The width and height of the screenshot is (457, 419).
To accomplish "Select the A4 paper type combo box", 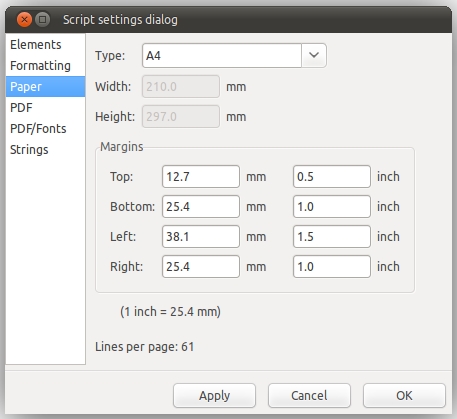I will point(234,55).
